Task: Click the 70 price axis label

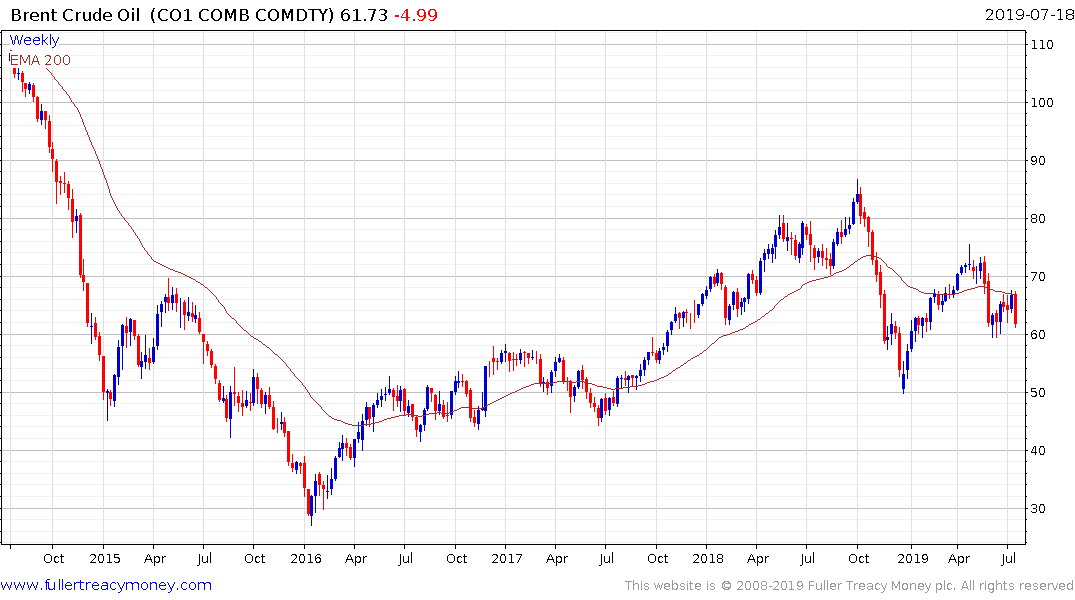Action: [x=1038, y=276]
